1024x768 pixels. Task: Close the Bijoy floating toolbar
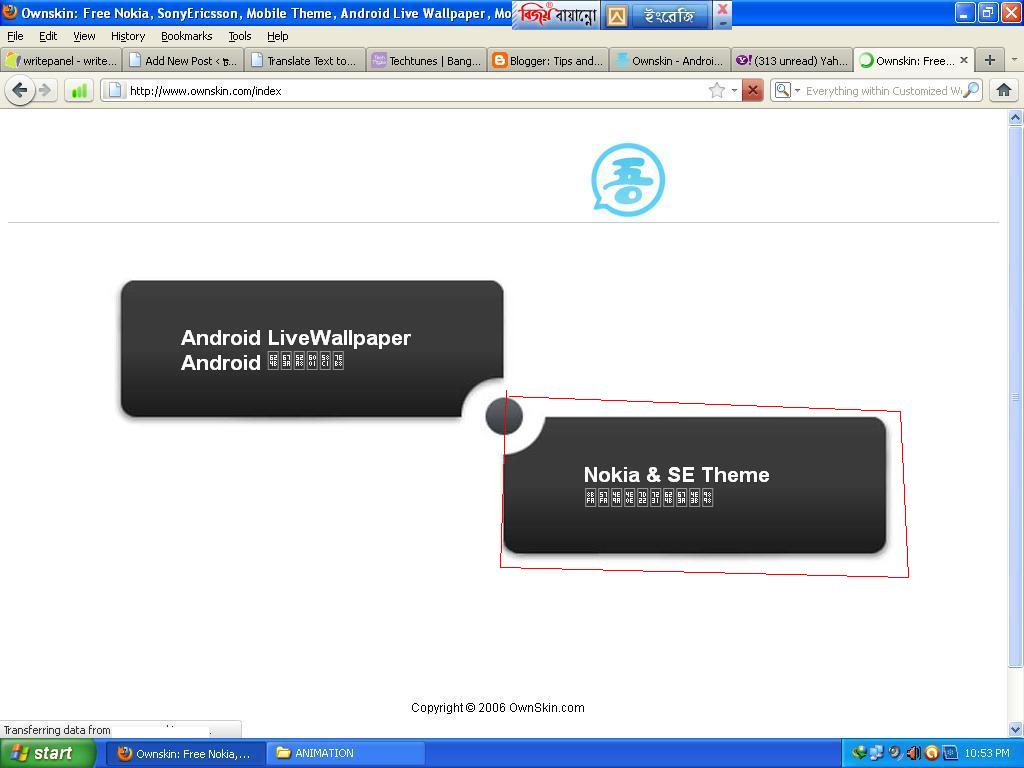(x=722, y=8)
